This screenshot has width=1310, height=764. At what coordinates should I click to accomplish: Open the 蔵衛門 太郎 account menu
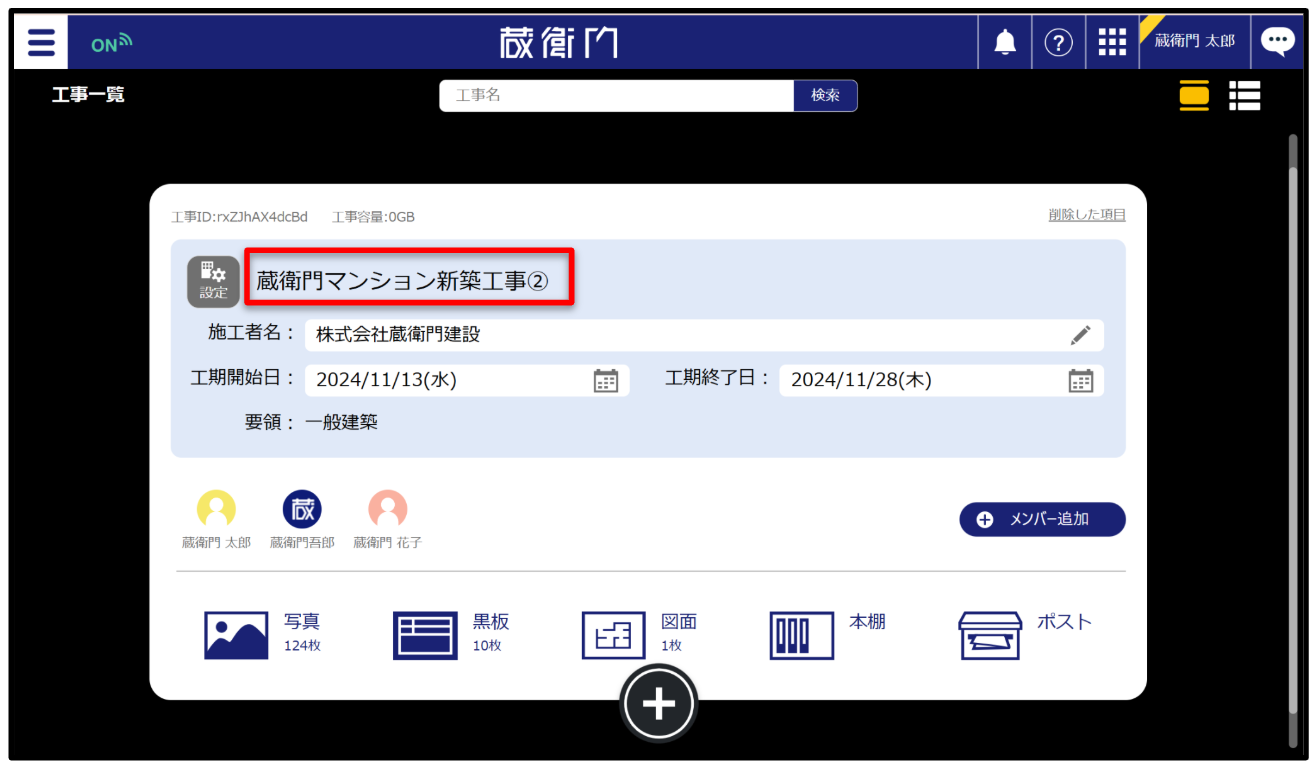[1194, 42]
